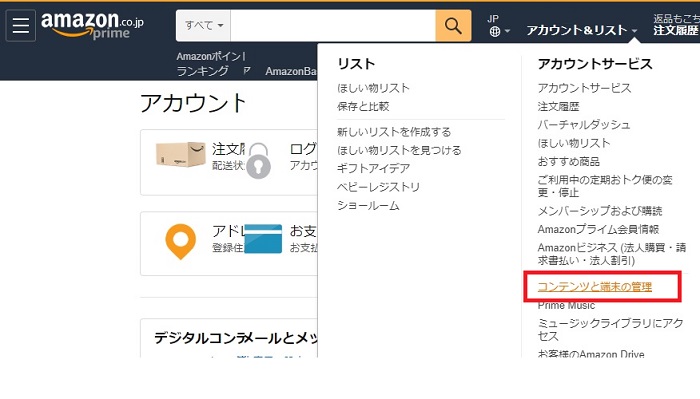Select アカウントサービス link below the heading
This screenshot has height=399, width=700.
pos(584,88)
